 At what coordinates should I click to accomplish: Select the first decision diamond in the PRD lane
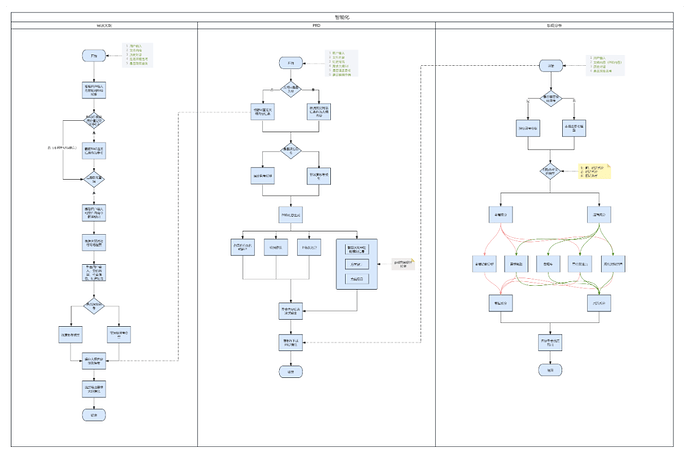click(x=291, y=90)
